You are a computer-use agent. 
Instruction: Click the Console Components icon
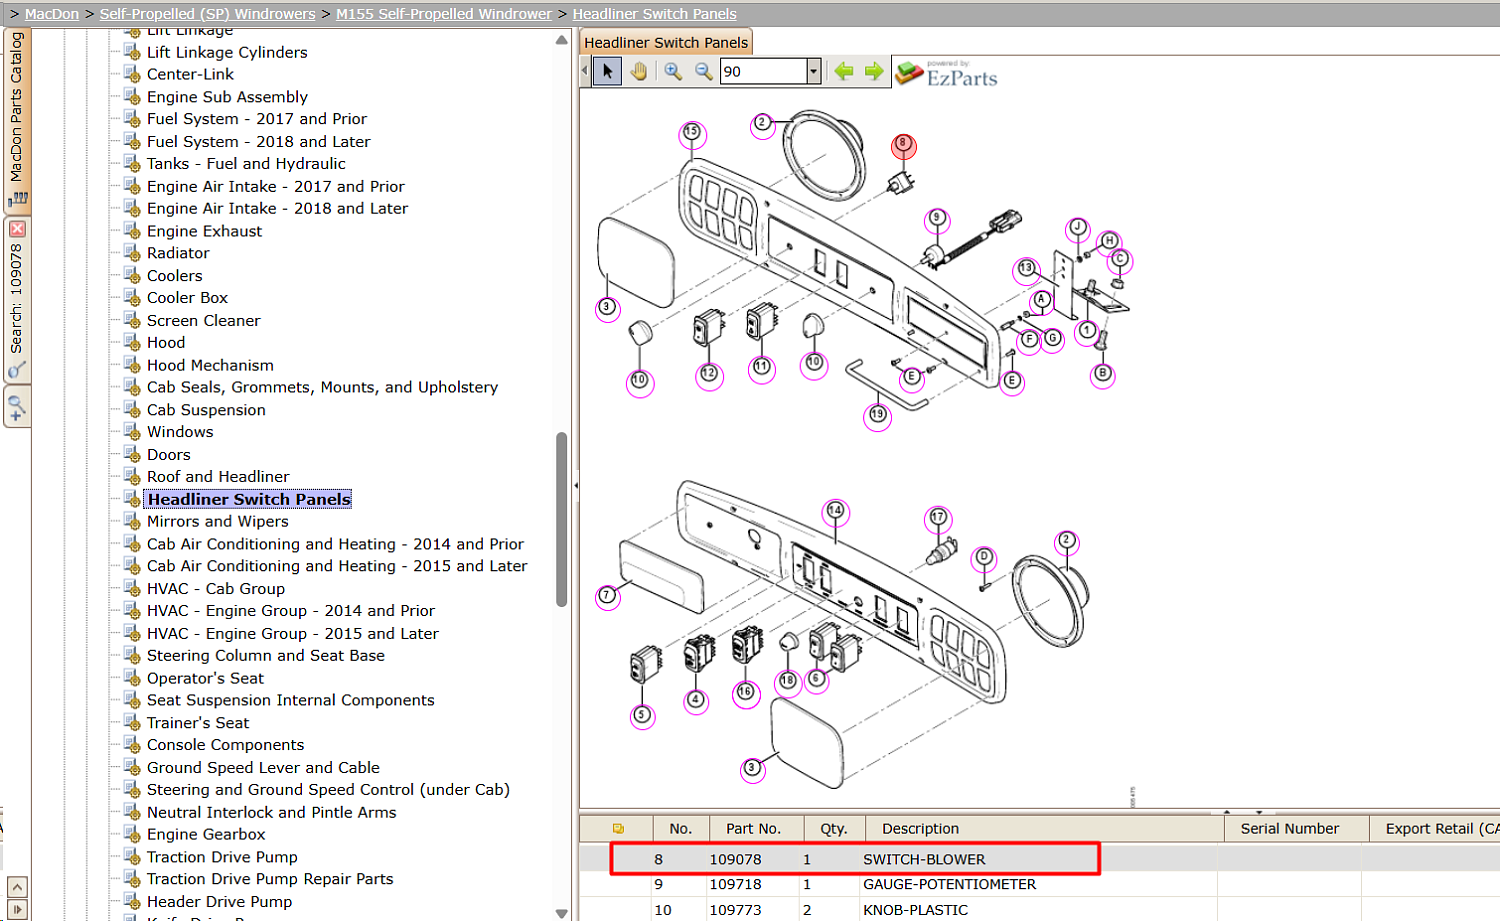pyautogui.click(x=132, y=745)
